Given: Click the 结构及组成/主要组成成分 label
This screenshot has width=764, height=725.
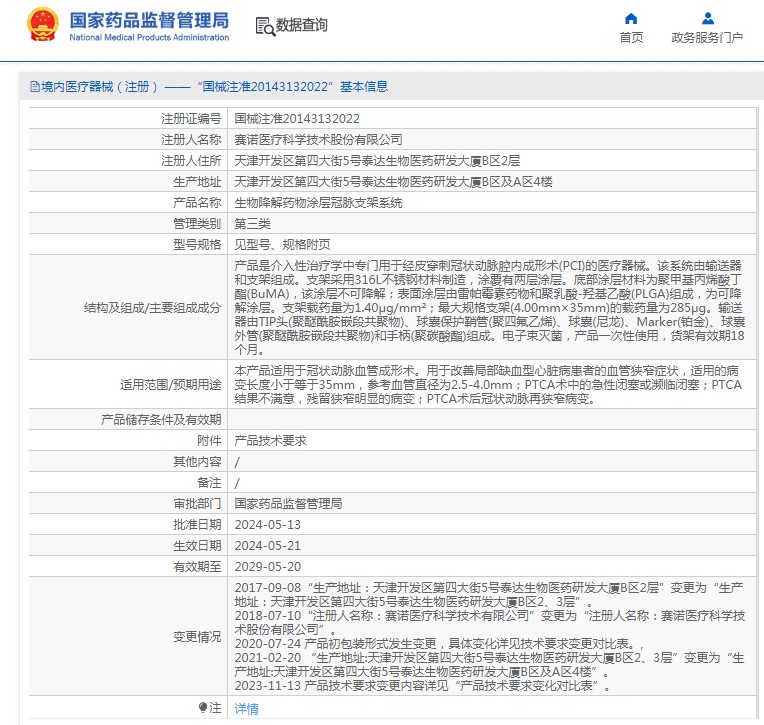Looking at the screenshot, I should tap(153, 307).
